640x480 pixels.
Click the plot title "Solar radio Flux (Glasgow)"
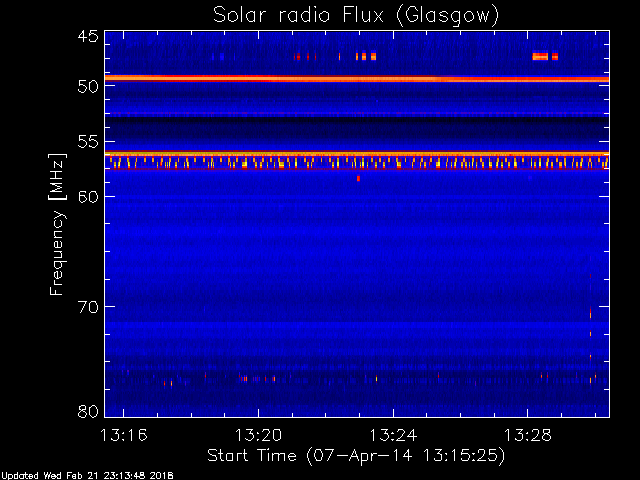point(356,16)
